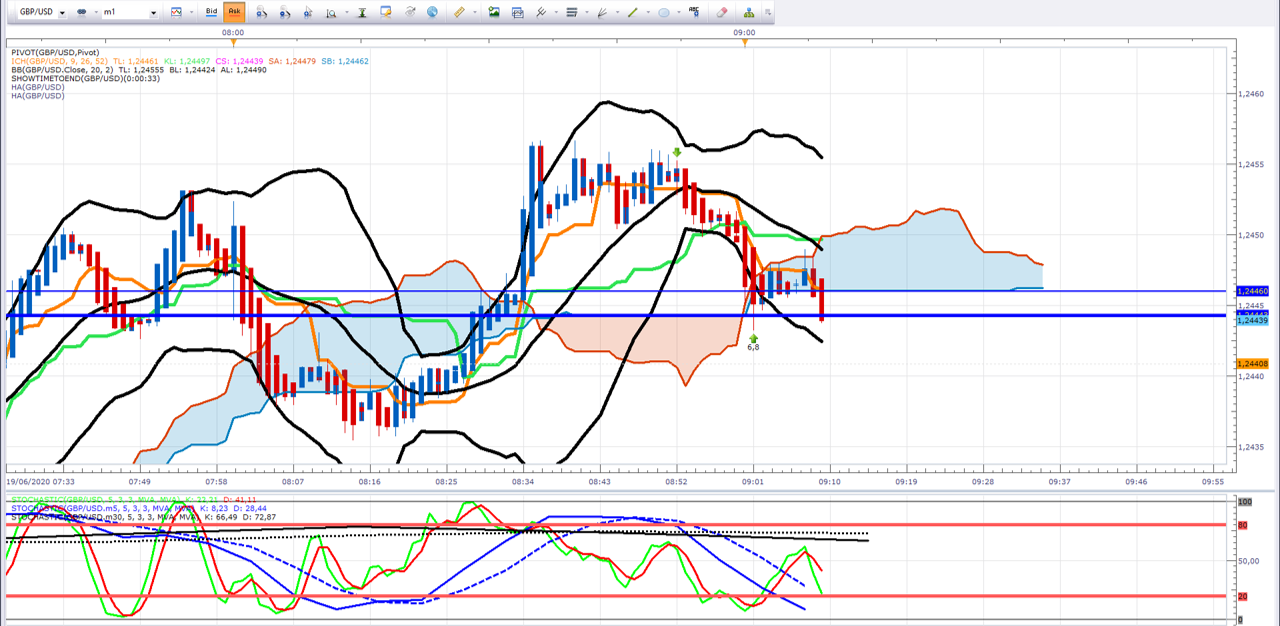Switch chart to Bid prices

211,13
